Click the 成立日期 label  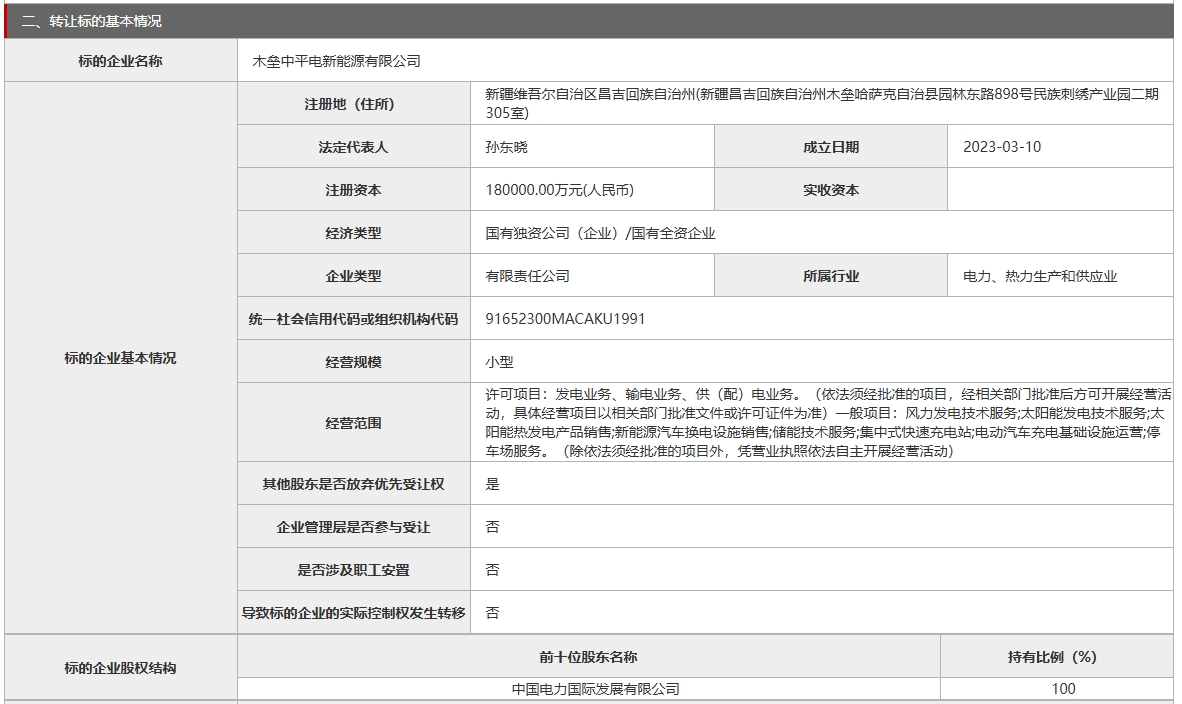[x=831, y=147]
